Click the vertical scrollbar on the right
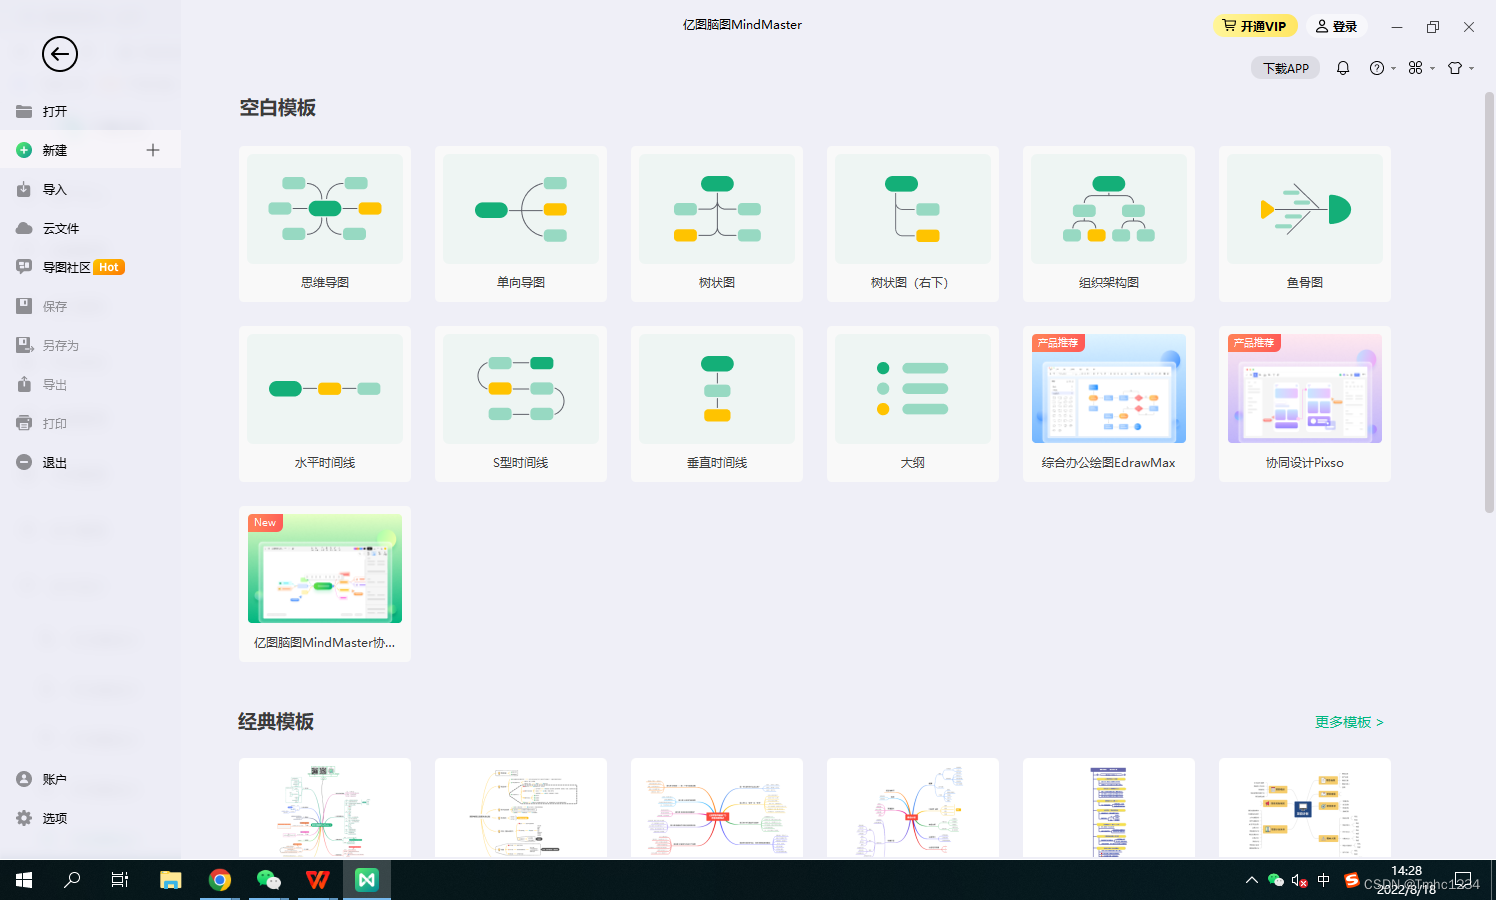The image size is (1496, 900). (1489, 302)
